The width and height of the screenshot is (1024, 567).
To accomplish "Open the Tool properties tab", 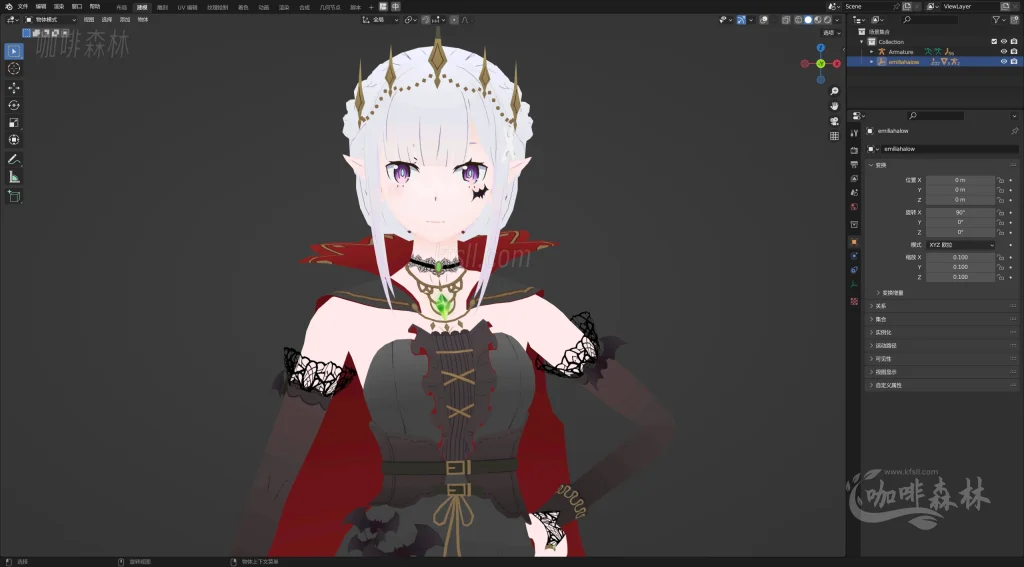I will (x=854, y=133).
